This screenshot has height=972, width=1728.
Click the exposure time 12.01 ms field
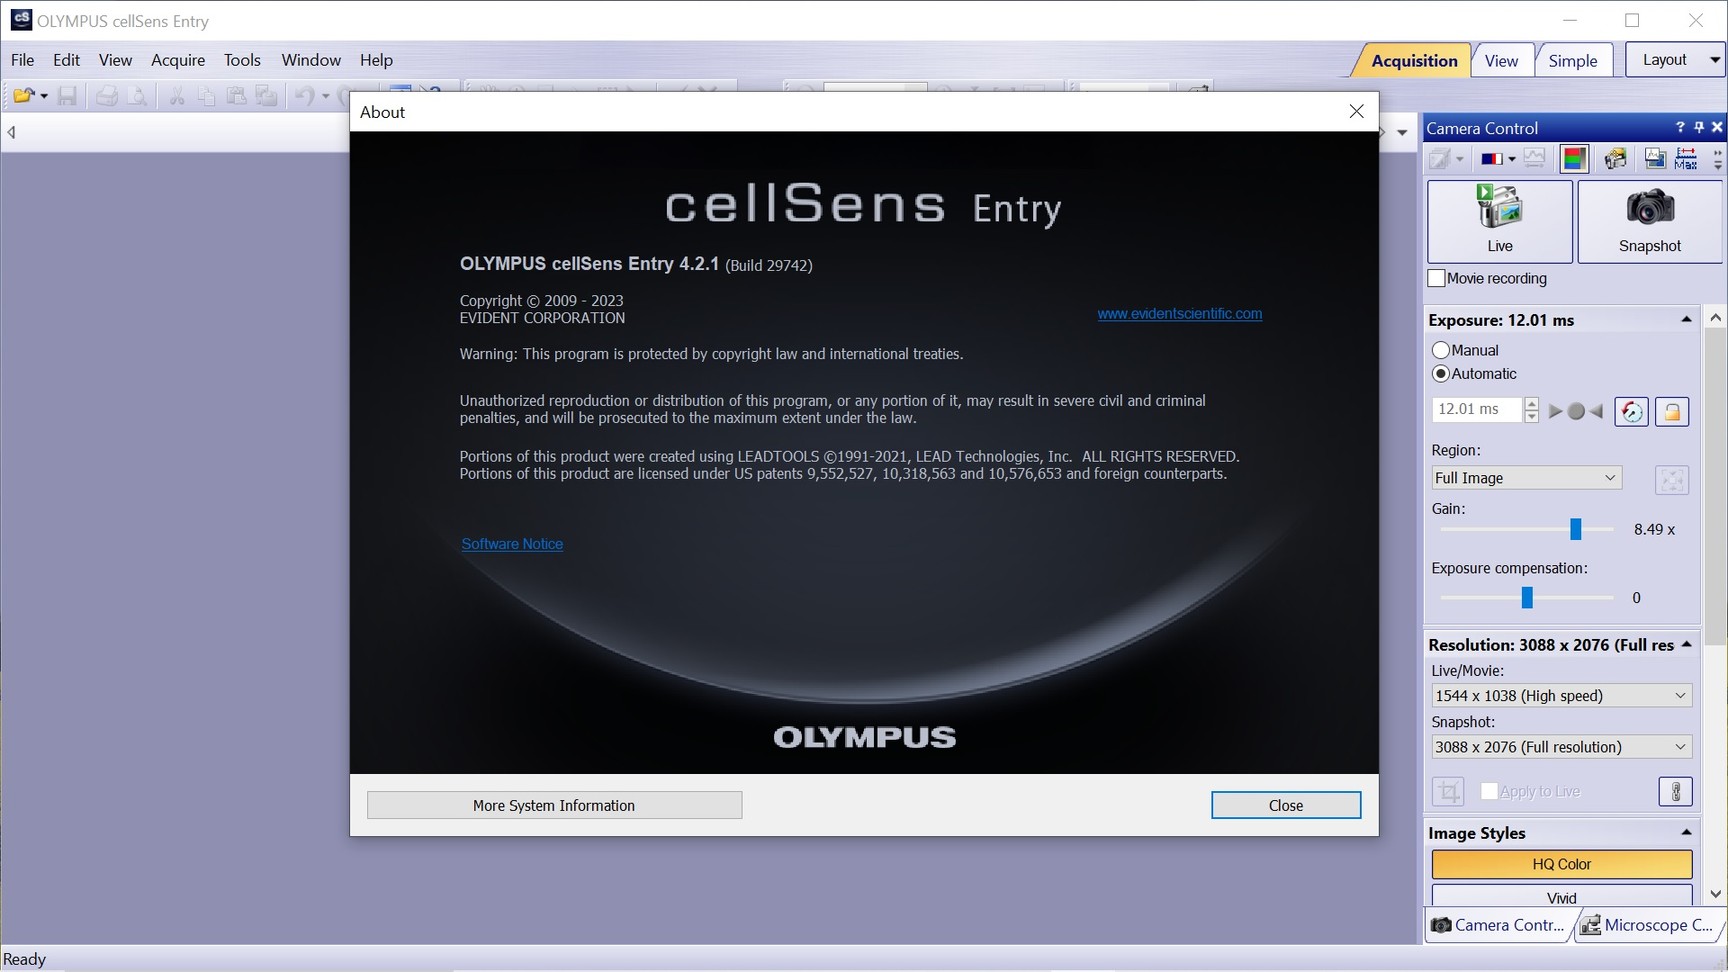click(x=1476, y=409)
